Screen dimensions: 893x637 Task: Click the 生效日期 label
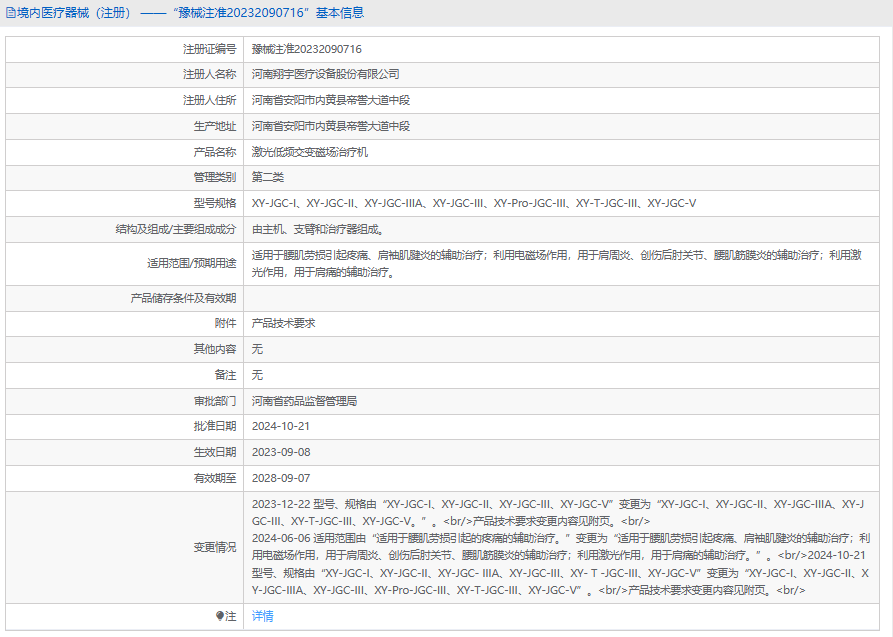pos(215,452)
